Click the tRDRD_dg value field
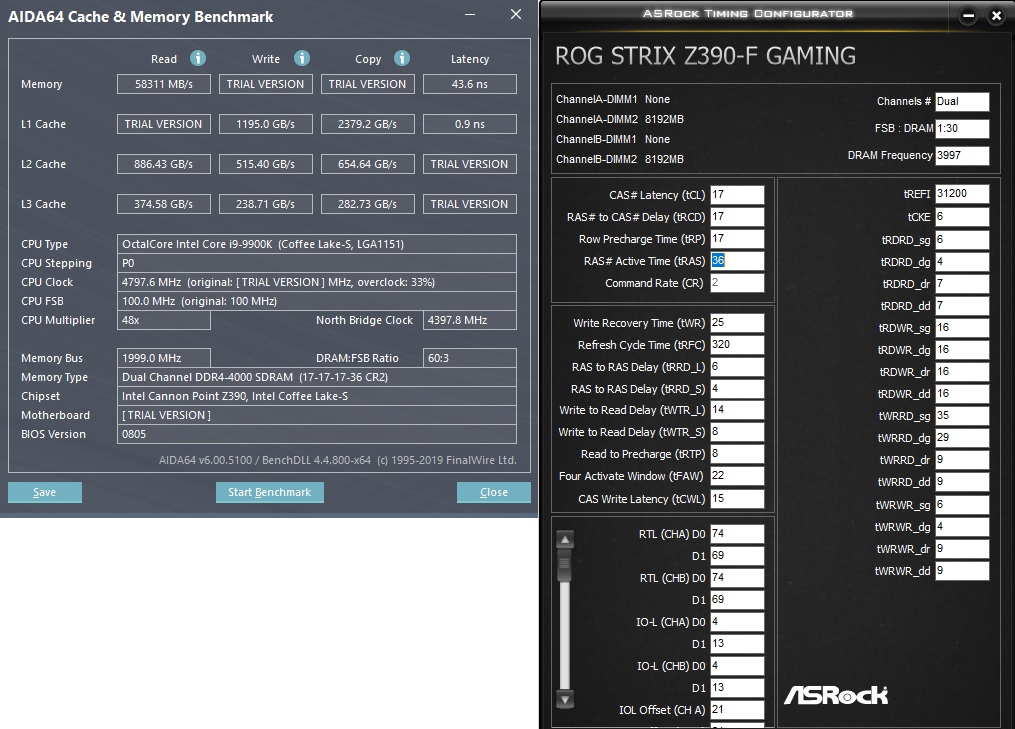1015x729 pixels. [x=962, y=262]
